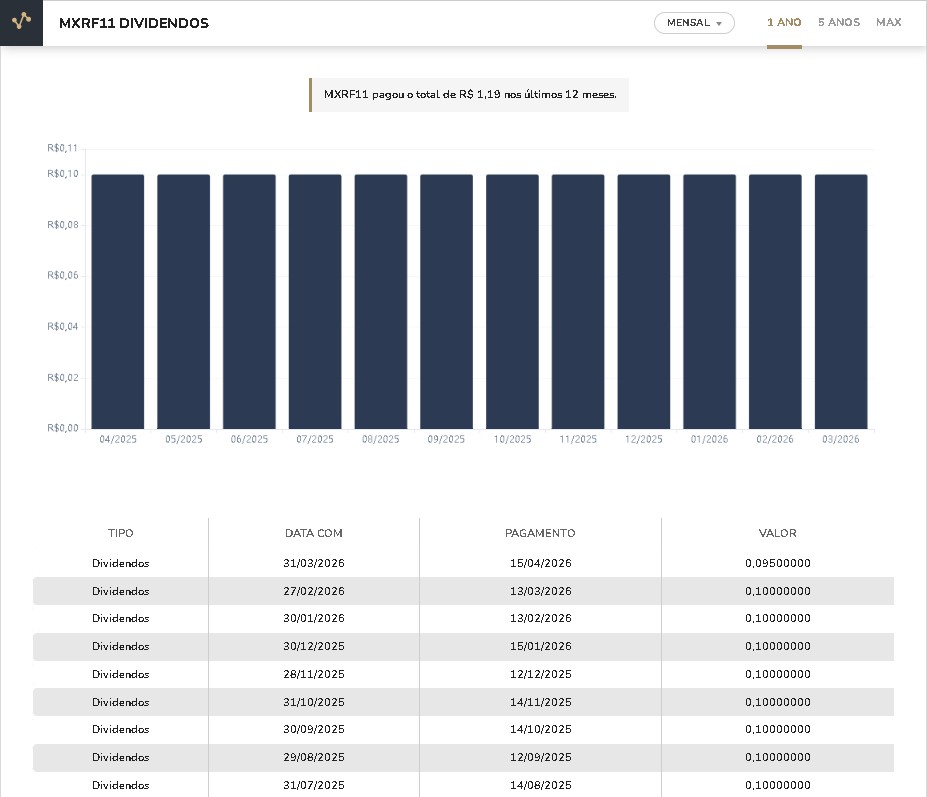Click the DATA COM column header
This screenshot has width=927, height=797.
(314, 533)
